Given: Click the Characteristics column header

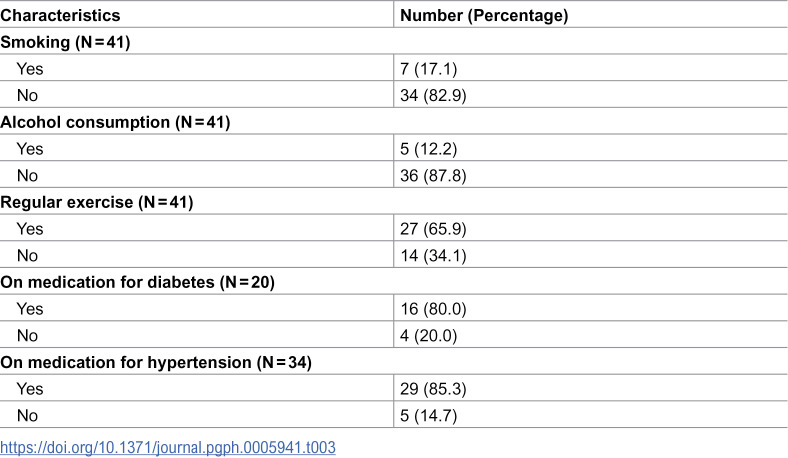Looking at the screenshot, I should coord(60,15).
